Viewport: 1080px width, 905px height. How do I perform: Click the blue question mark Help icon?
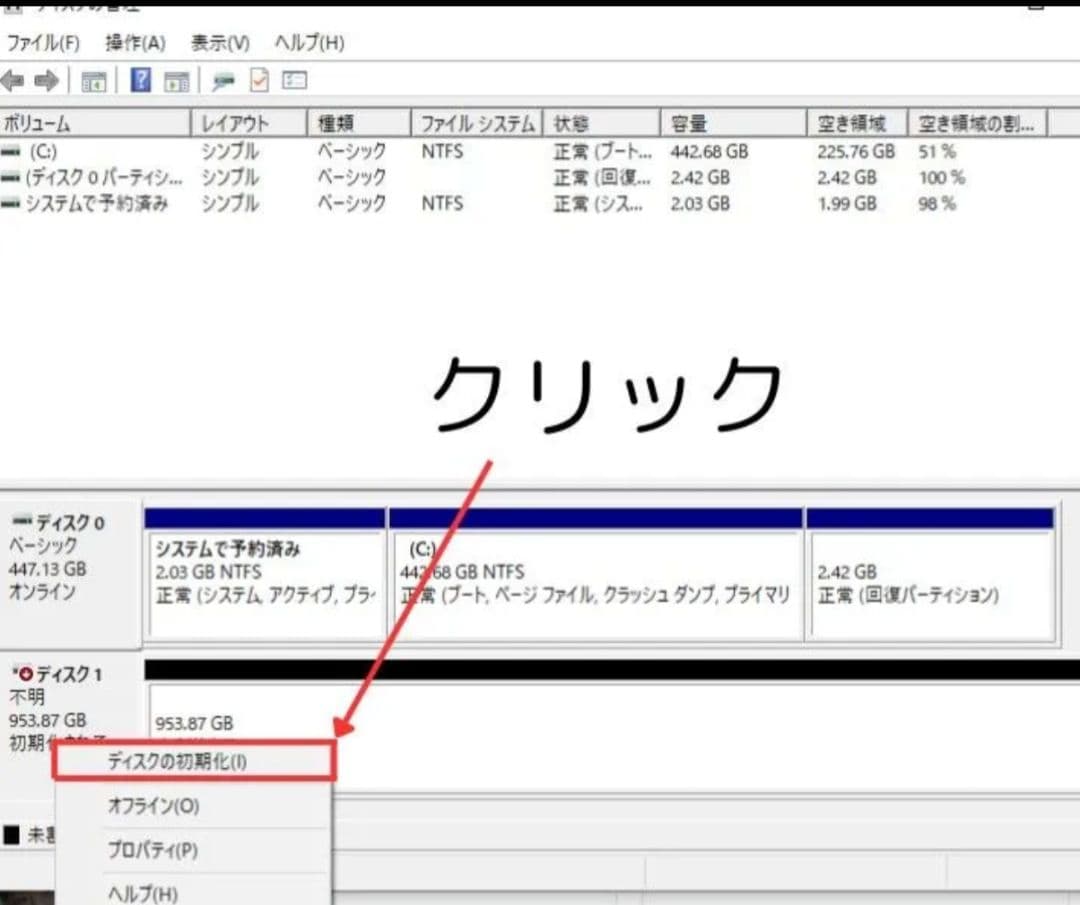pyautogui.click(x=141, y=80)
